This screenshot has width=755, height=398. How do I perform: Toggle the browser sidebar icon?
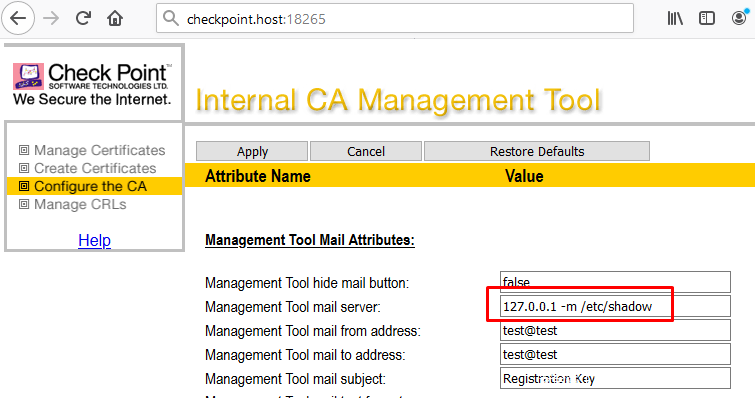click(x=707, y=18)
